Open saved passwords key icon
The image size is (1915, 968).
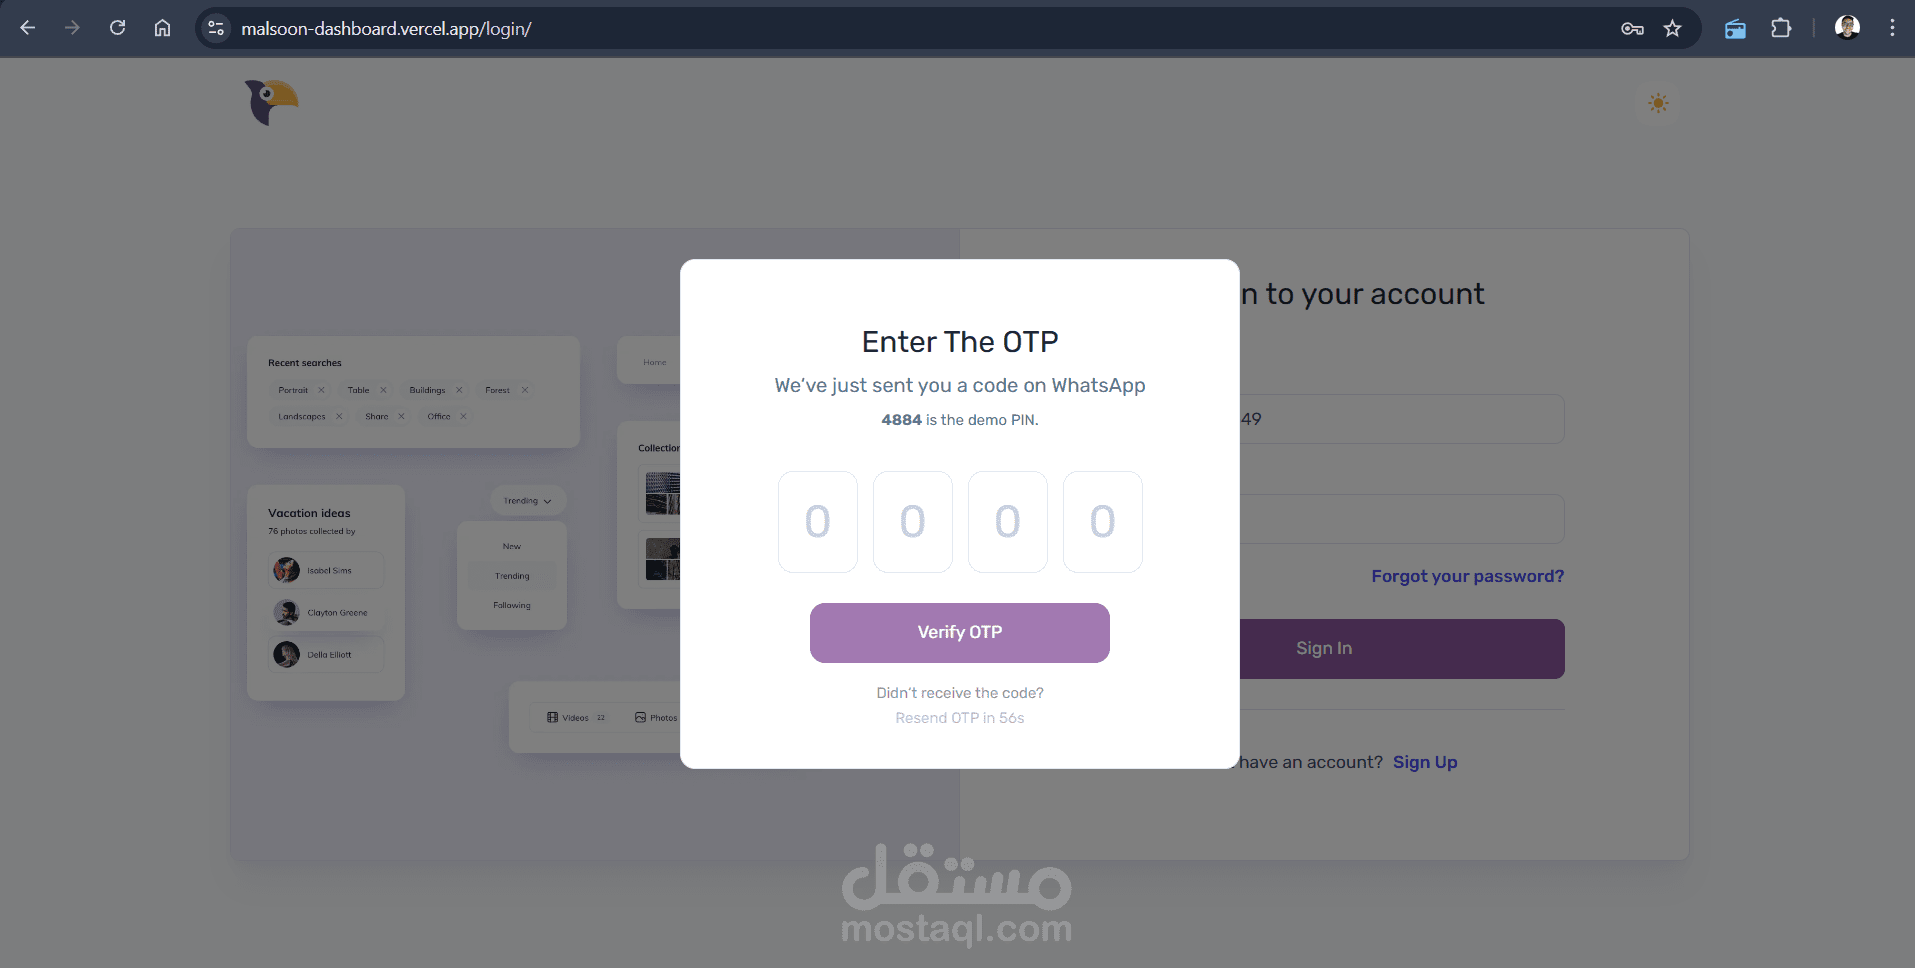click(1632, 29)
